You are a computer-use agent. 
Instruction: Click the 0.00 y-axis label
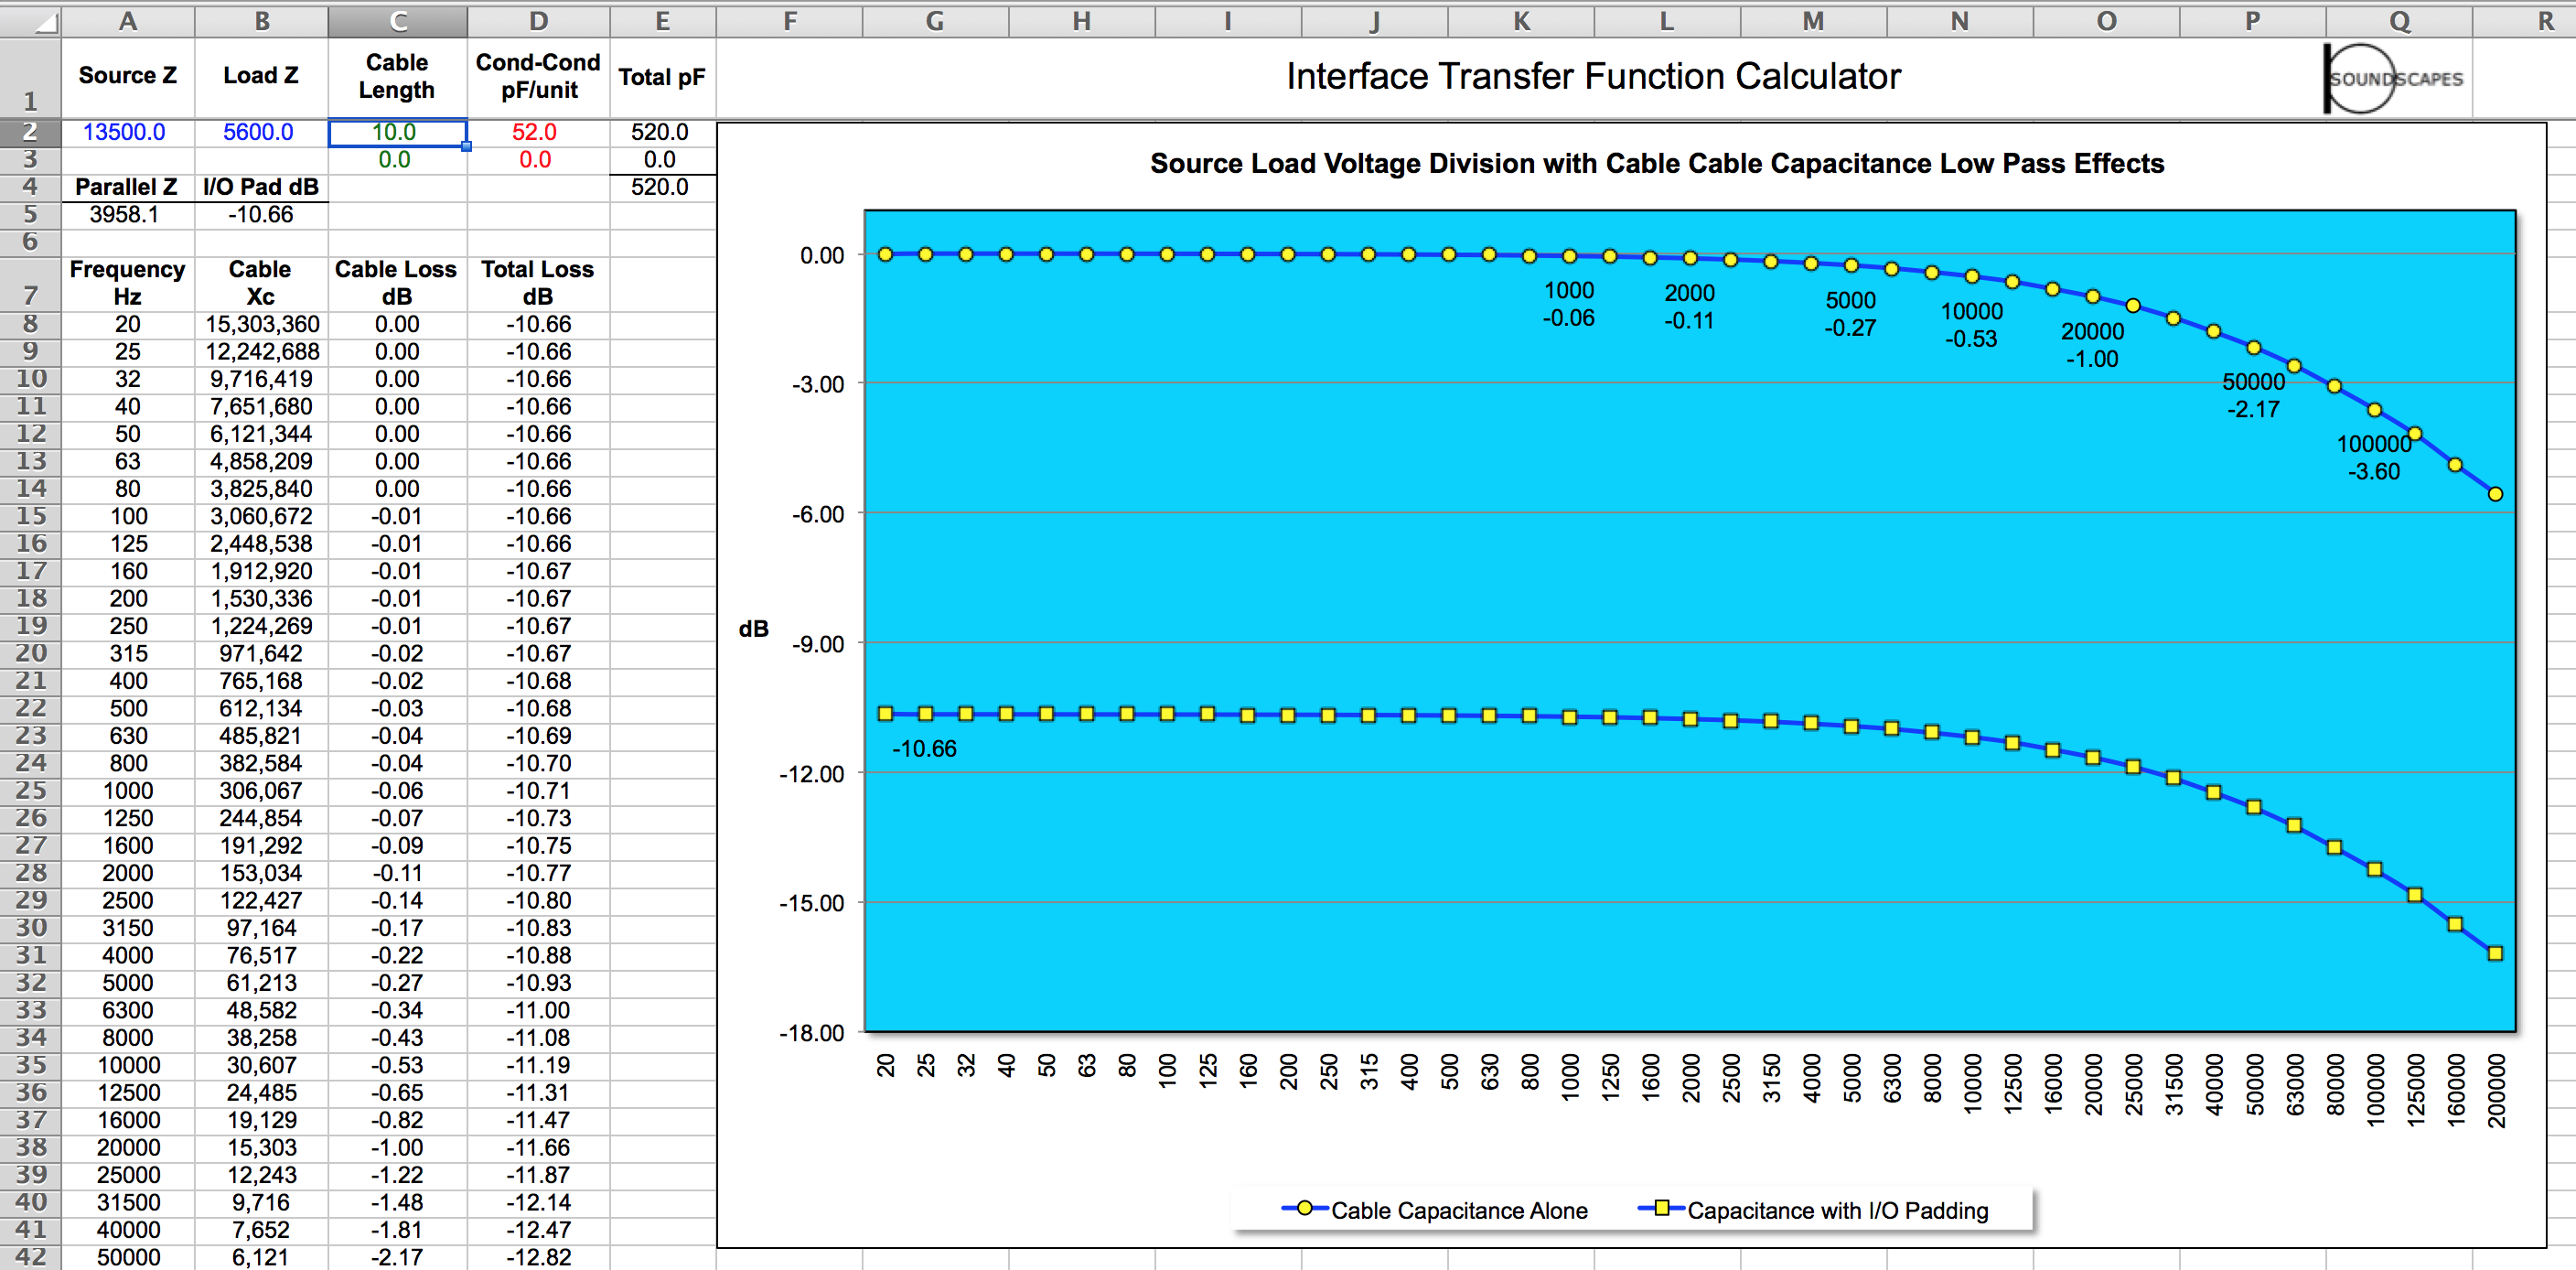[822, 256]
